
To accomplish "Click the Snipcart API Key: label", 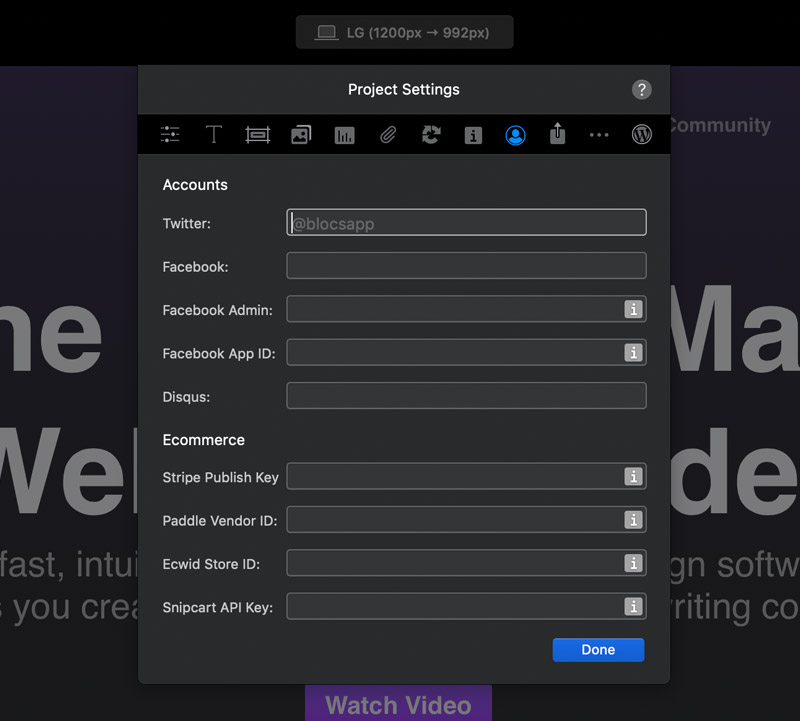I will click(217, 608).
